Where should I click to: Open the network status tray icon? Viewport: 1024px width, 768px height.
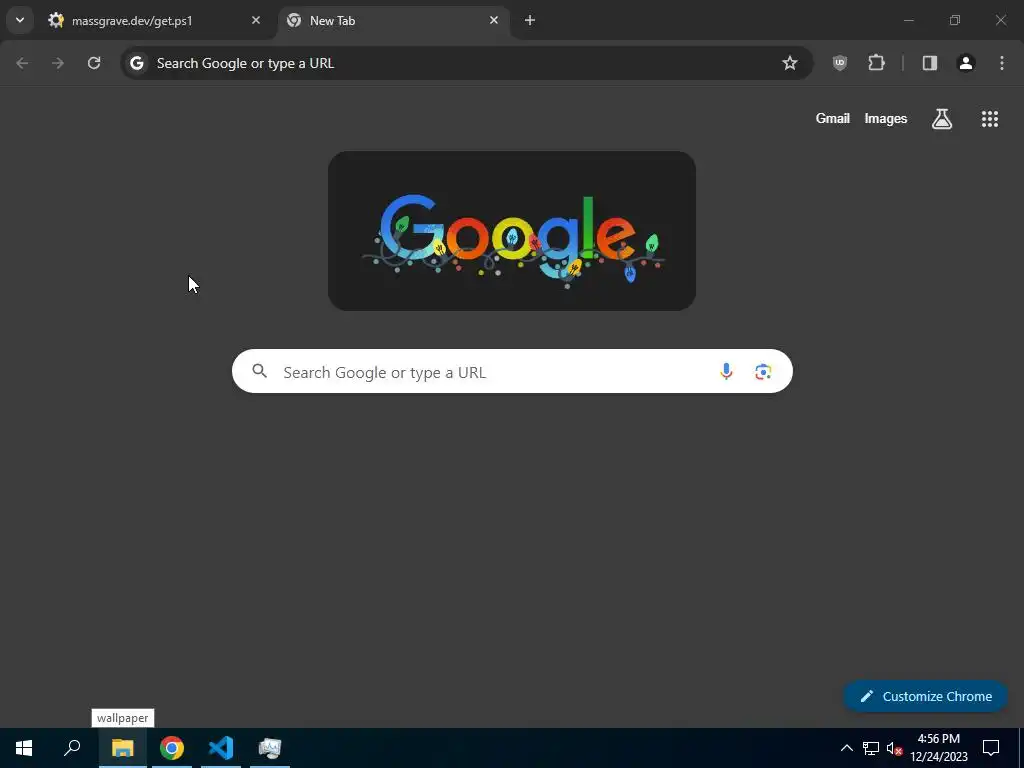[871, 748]
